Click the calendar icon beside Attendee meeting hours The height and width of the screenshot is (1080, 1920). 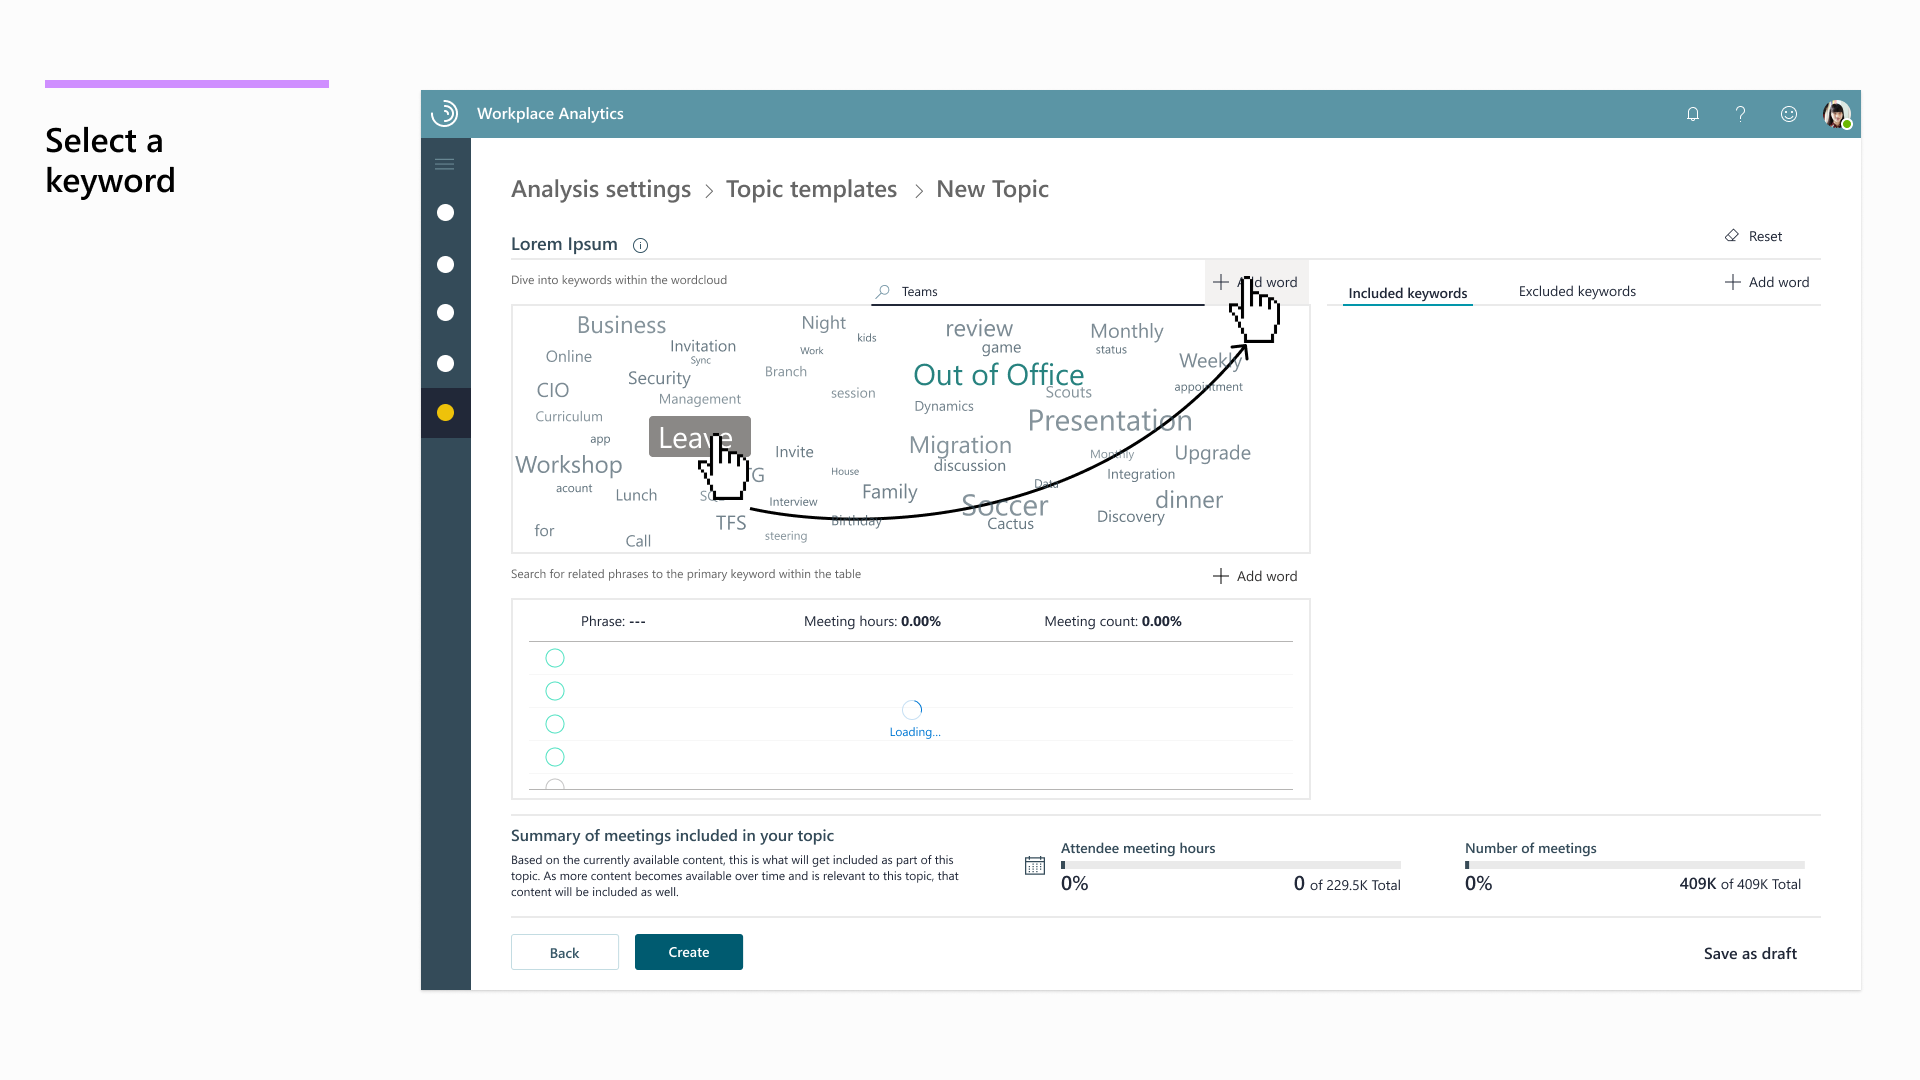[1036, 864]
